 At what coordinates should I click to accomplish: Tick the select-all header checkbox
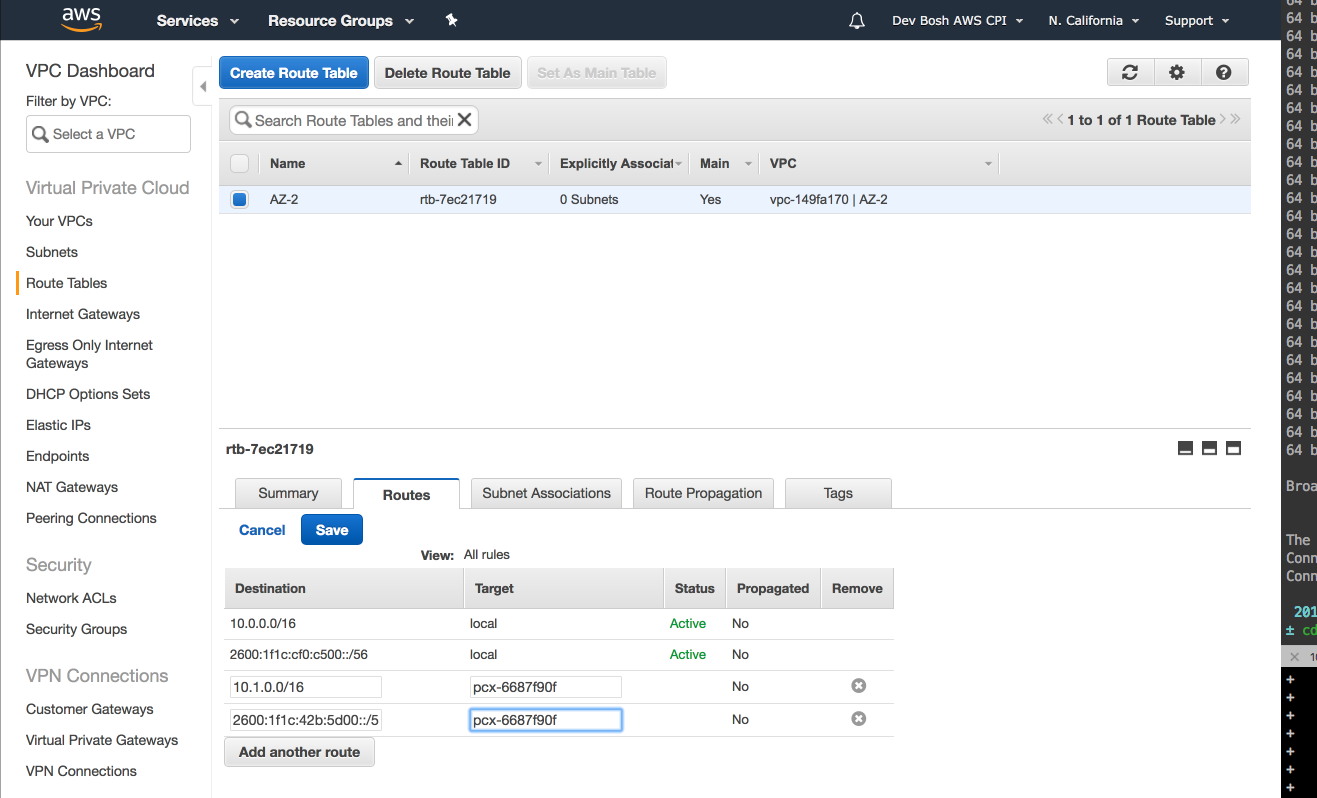click(x=239, y=163)
